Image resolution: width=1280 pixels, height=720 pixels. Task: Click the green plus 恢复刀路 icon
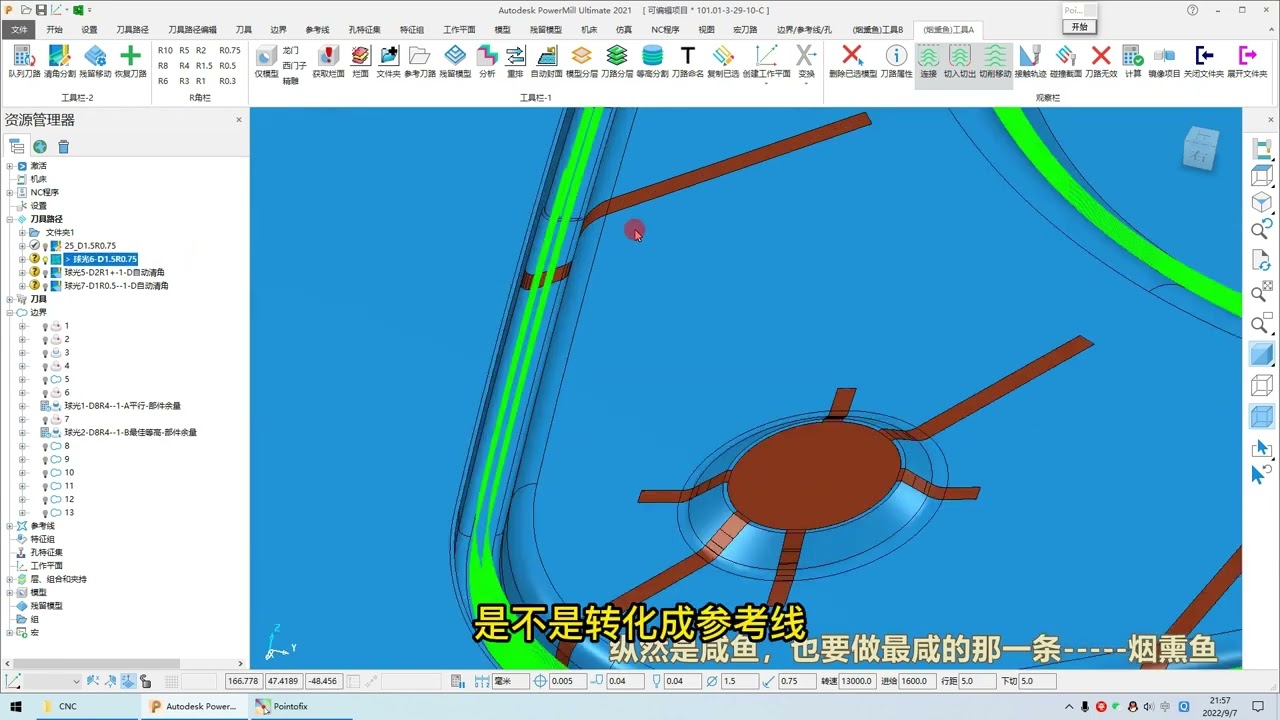[130, 61]
